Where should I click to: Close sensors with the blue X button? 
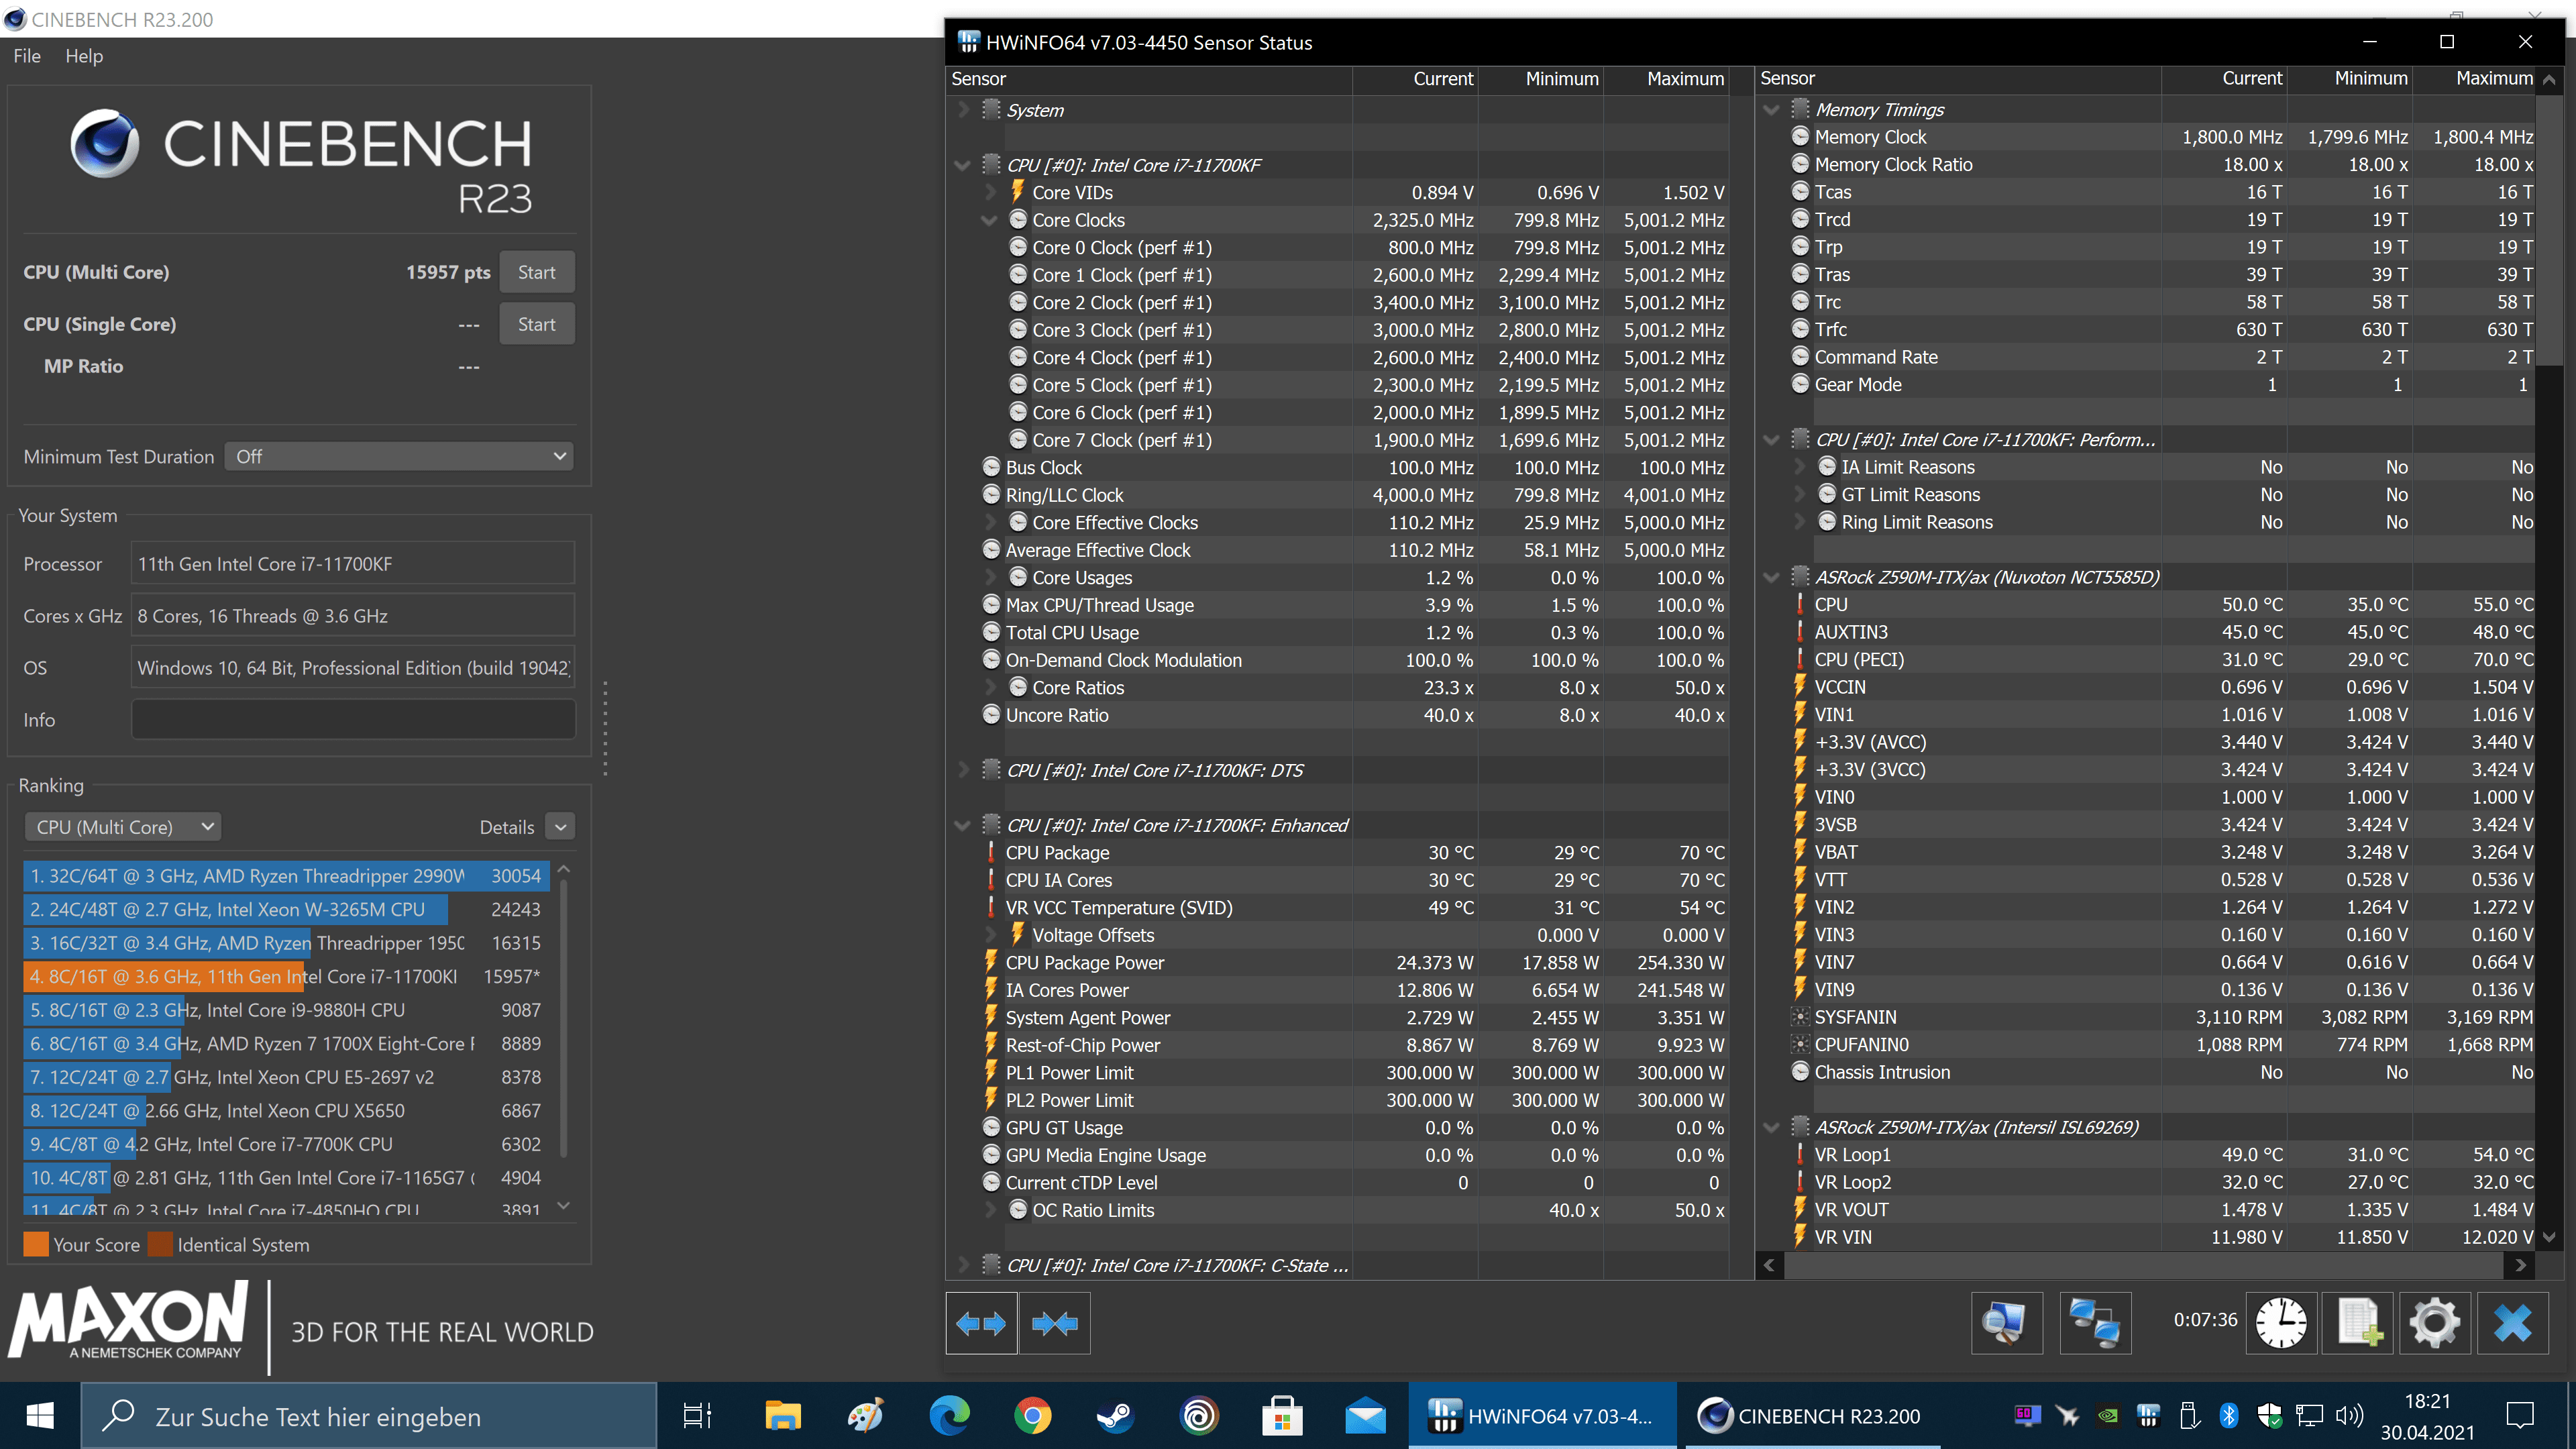tap(2513, 1323)
